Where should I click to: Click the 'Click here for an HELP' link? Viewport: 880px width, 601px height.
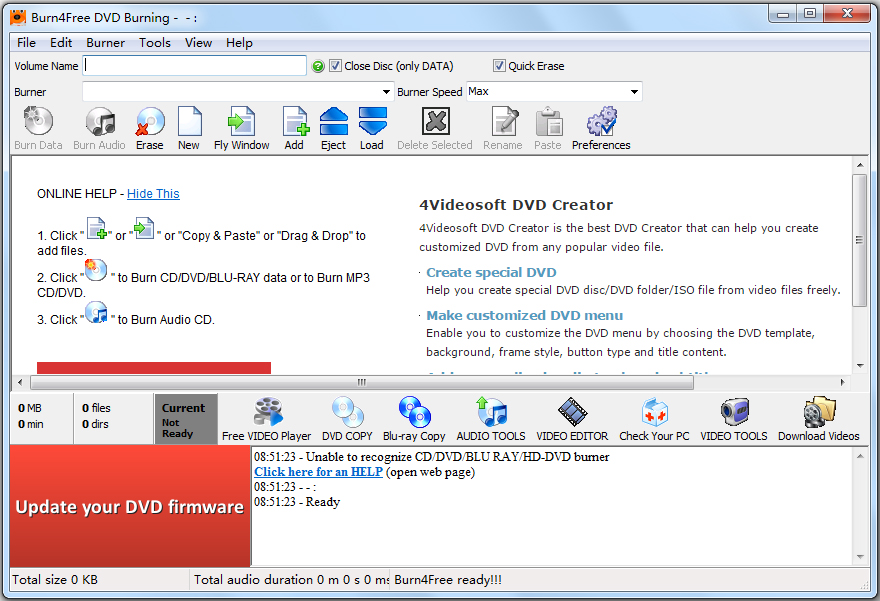pyautogui.click(x=318, y=472)
